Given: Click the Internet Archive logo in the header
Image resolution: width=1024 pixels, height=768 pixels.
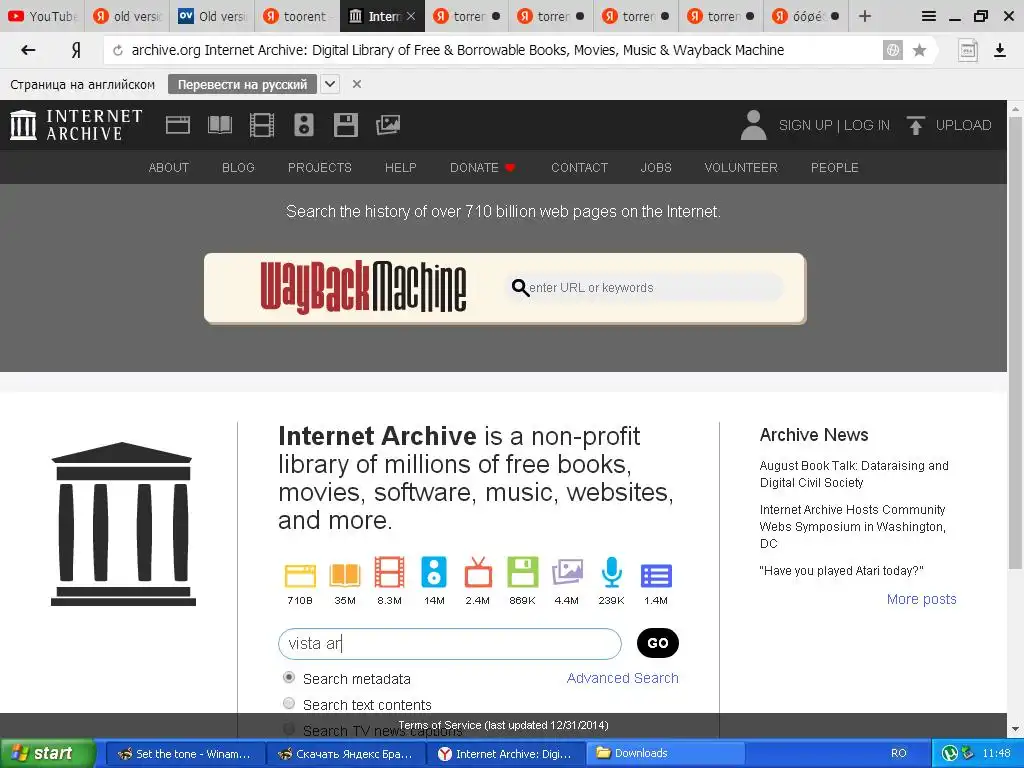Looking at the screenshot, I should (x=76, y=125).
